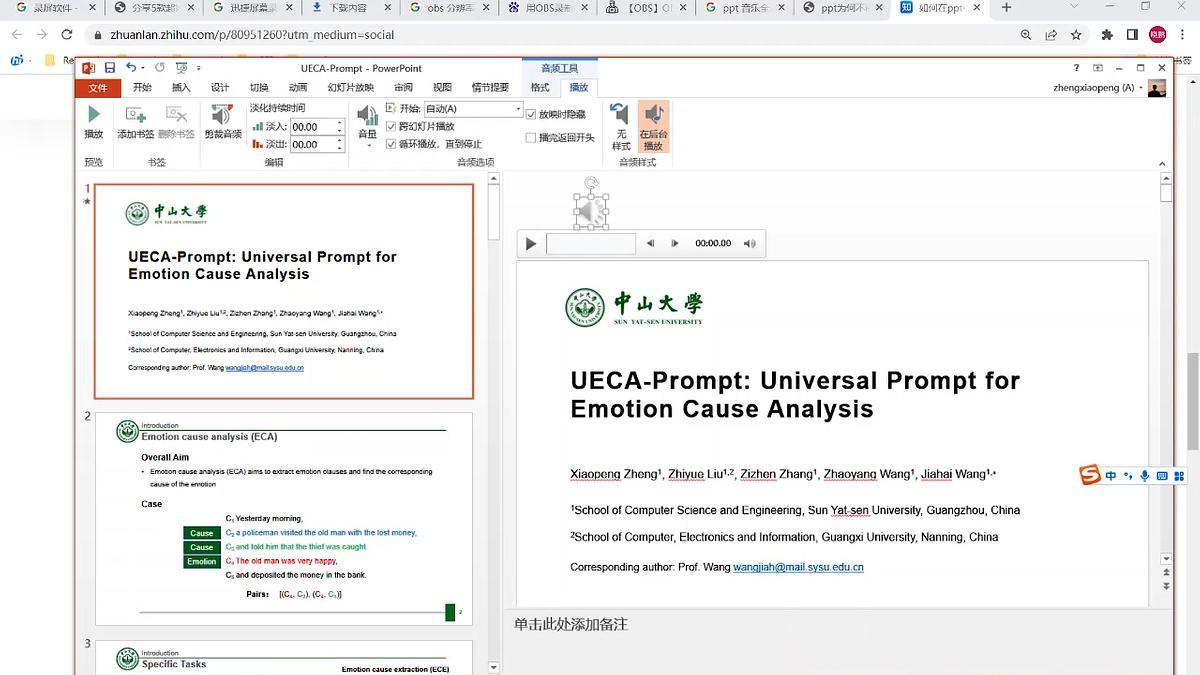
Task: Click the wangjiah@mail.sysu.edu.cn link on main slide
Action: point(798,567)
